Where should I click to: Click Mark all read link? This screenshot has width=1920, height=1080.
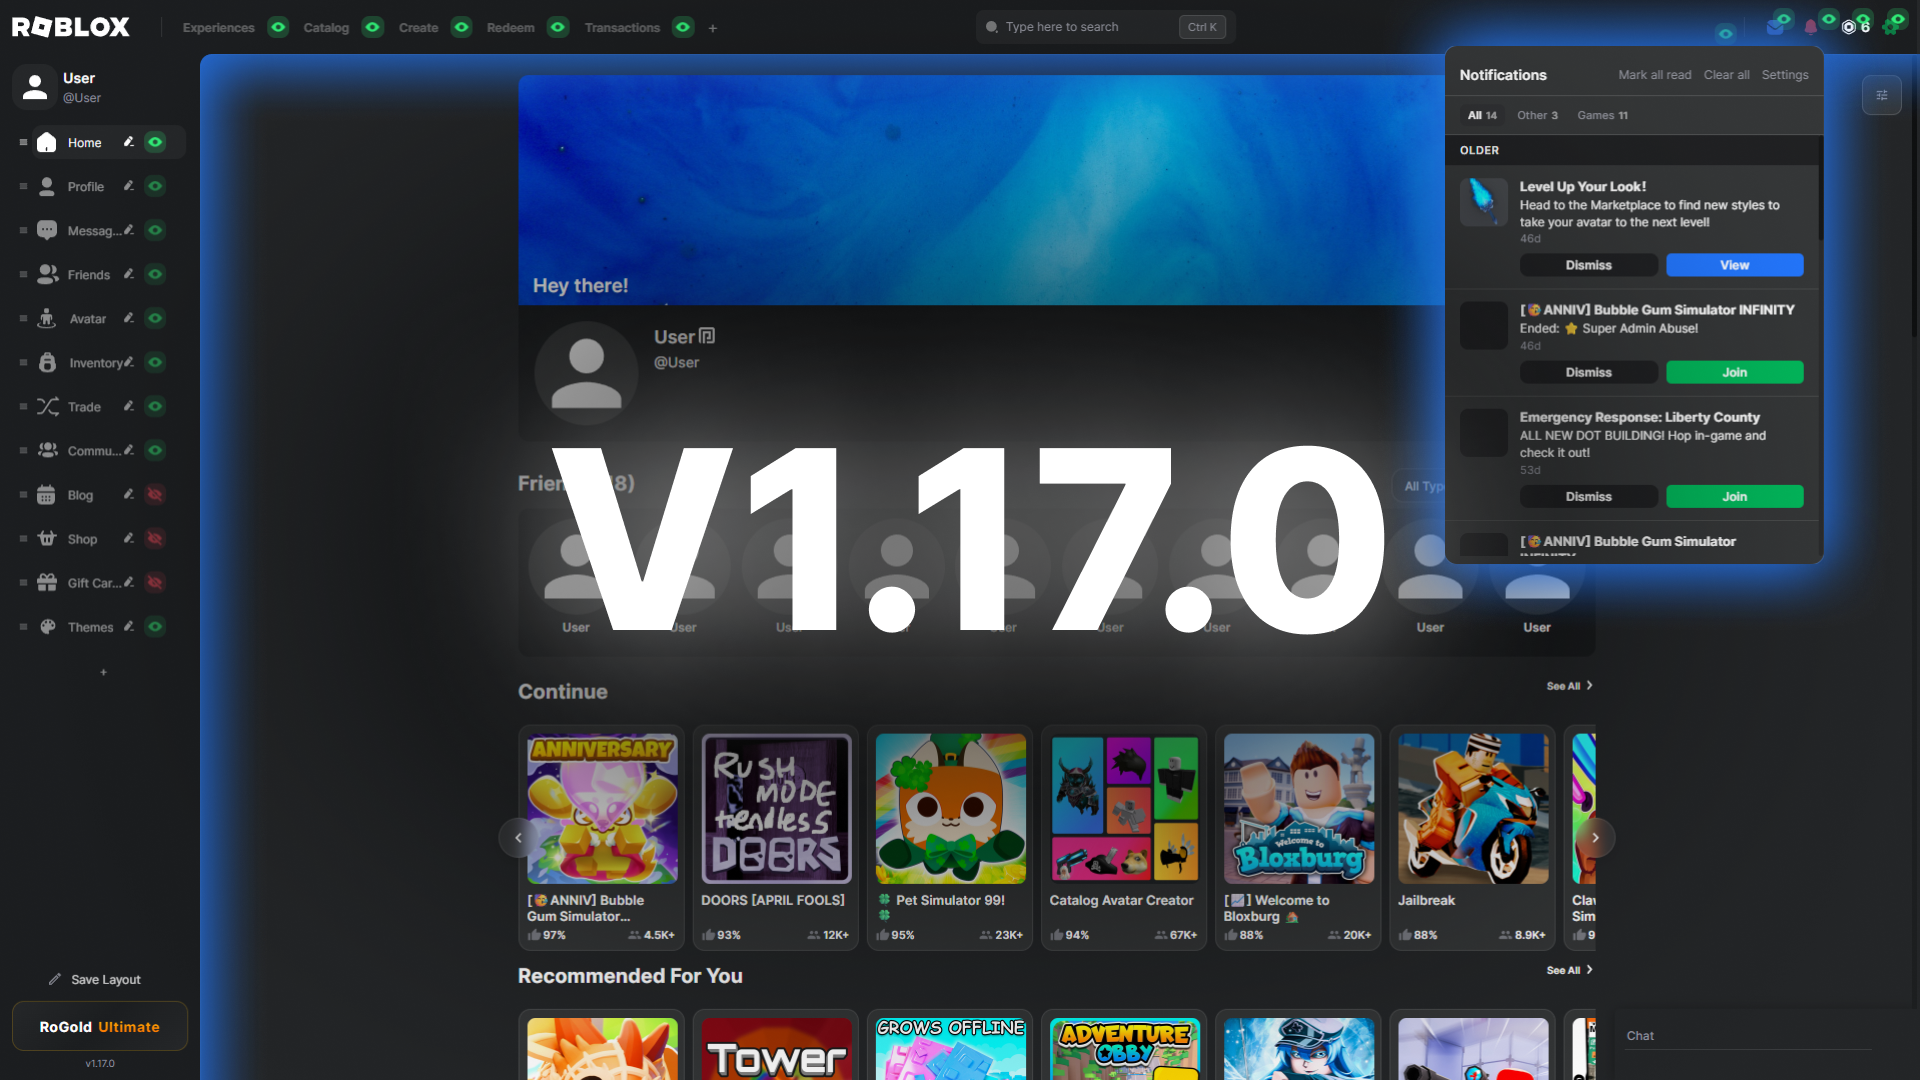coord(1654,75)
